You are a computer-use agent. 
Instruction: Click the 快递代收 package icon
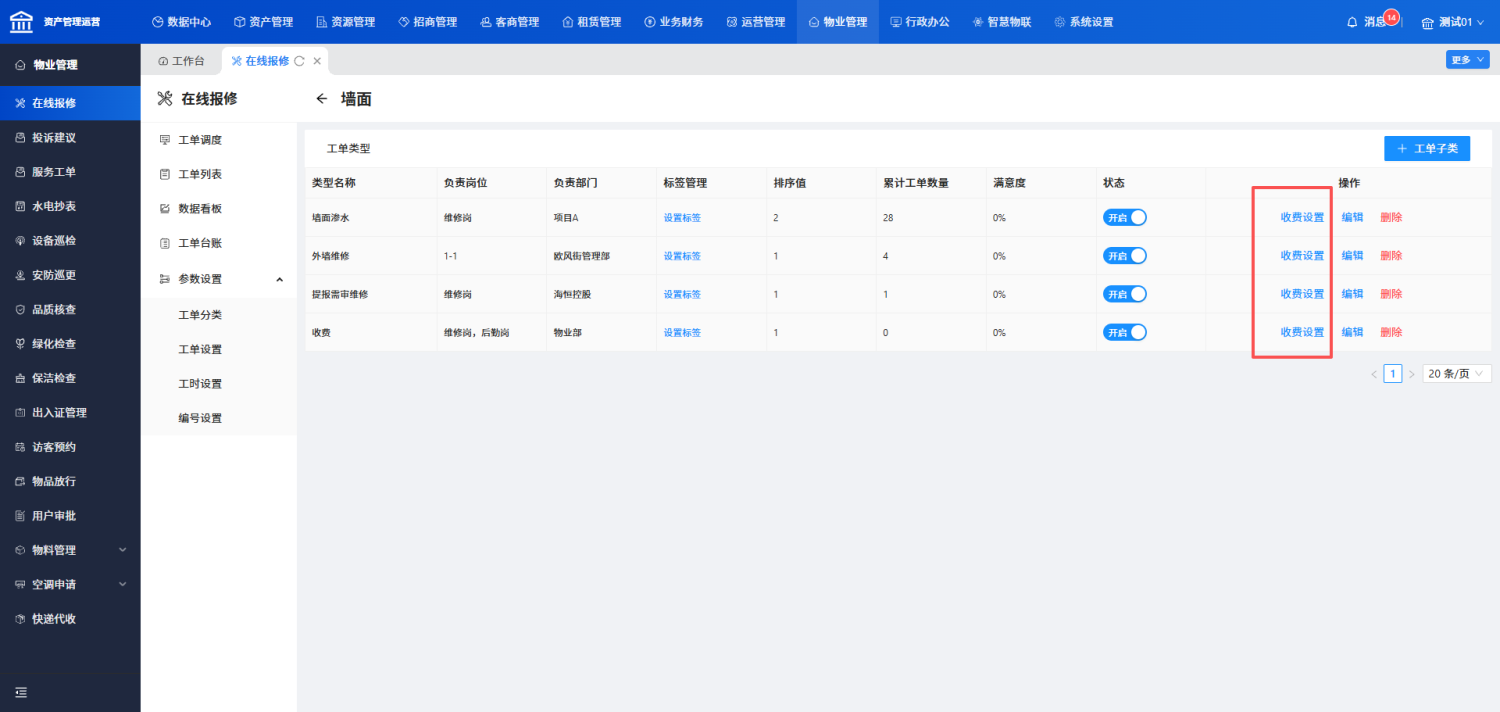point(21,619)
